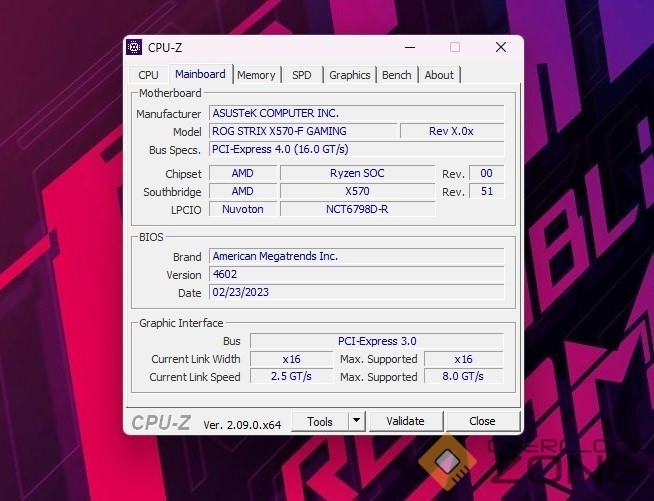Click the manufacturer field ASUSTeK COMPUTER INC.
Image resolution: width=654 pixels, height=501 pixels.
click(357, 113)
